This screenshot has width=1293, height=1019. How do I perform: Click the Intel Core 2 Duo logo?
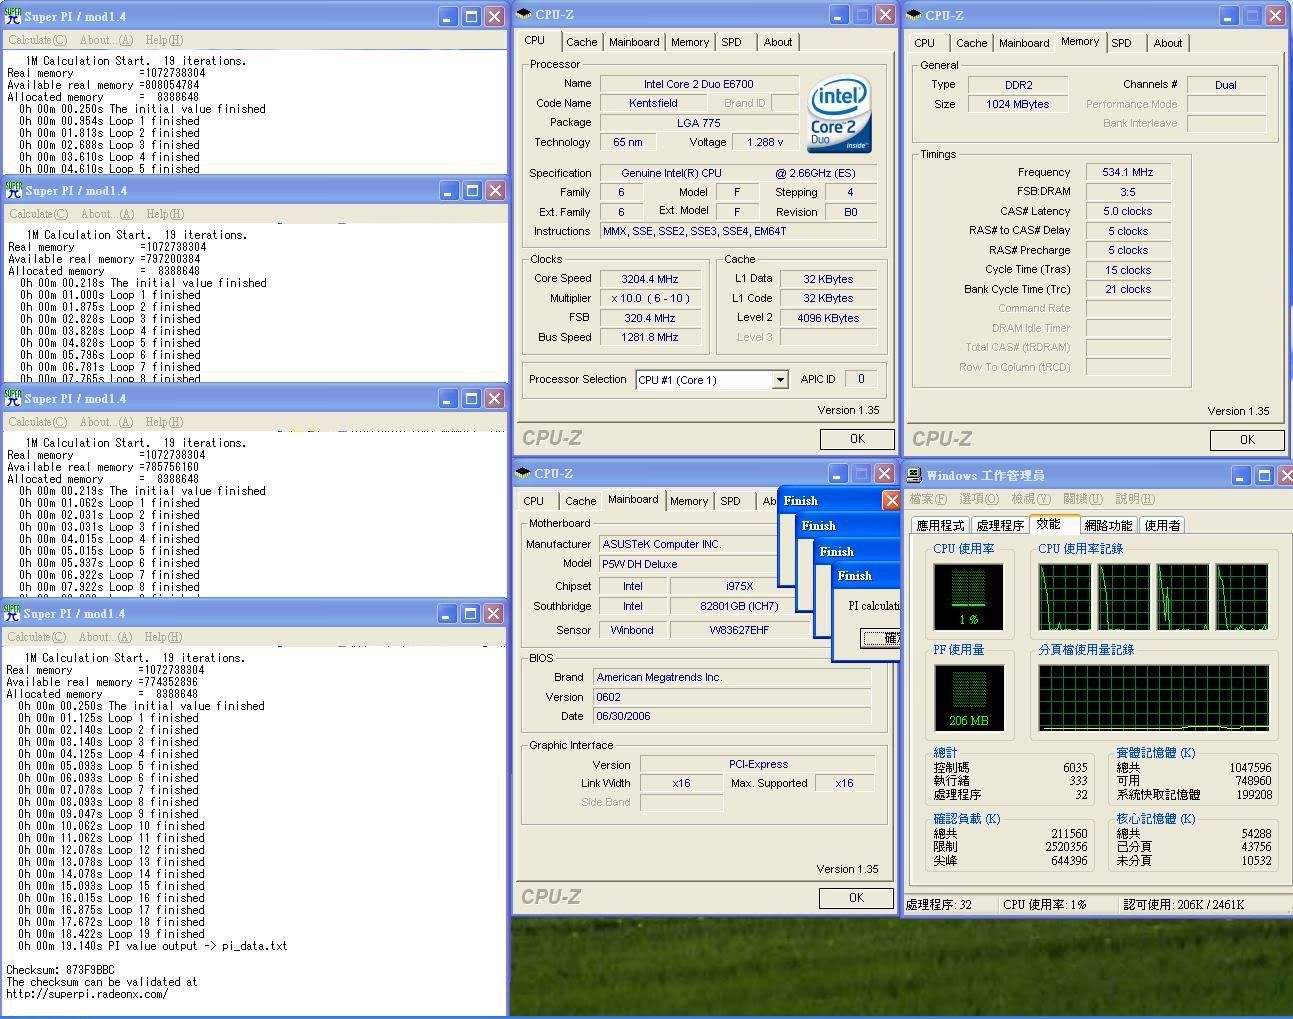click(x=840, y=114)
